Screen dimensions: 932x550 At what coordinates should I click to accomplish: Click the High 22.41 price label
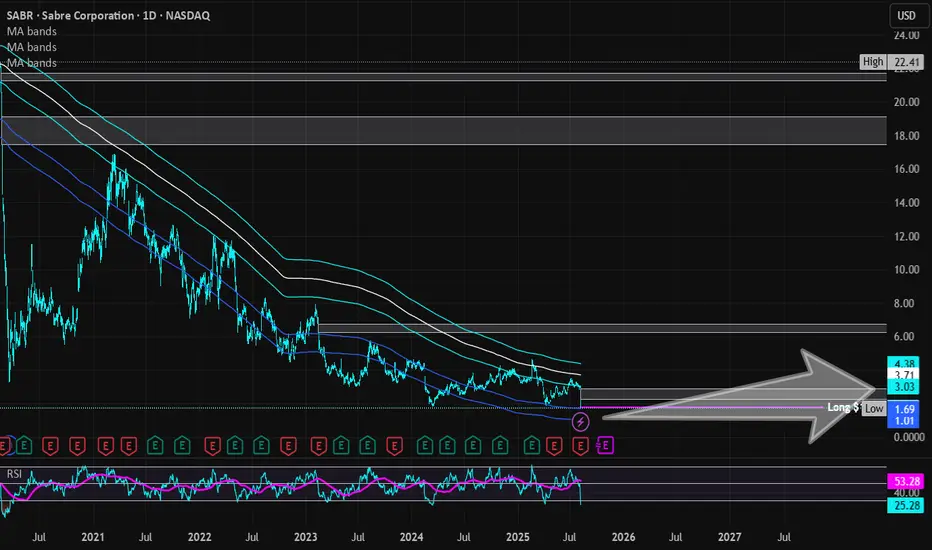click(891, 62)
